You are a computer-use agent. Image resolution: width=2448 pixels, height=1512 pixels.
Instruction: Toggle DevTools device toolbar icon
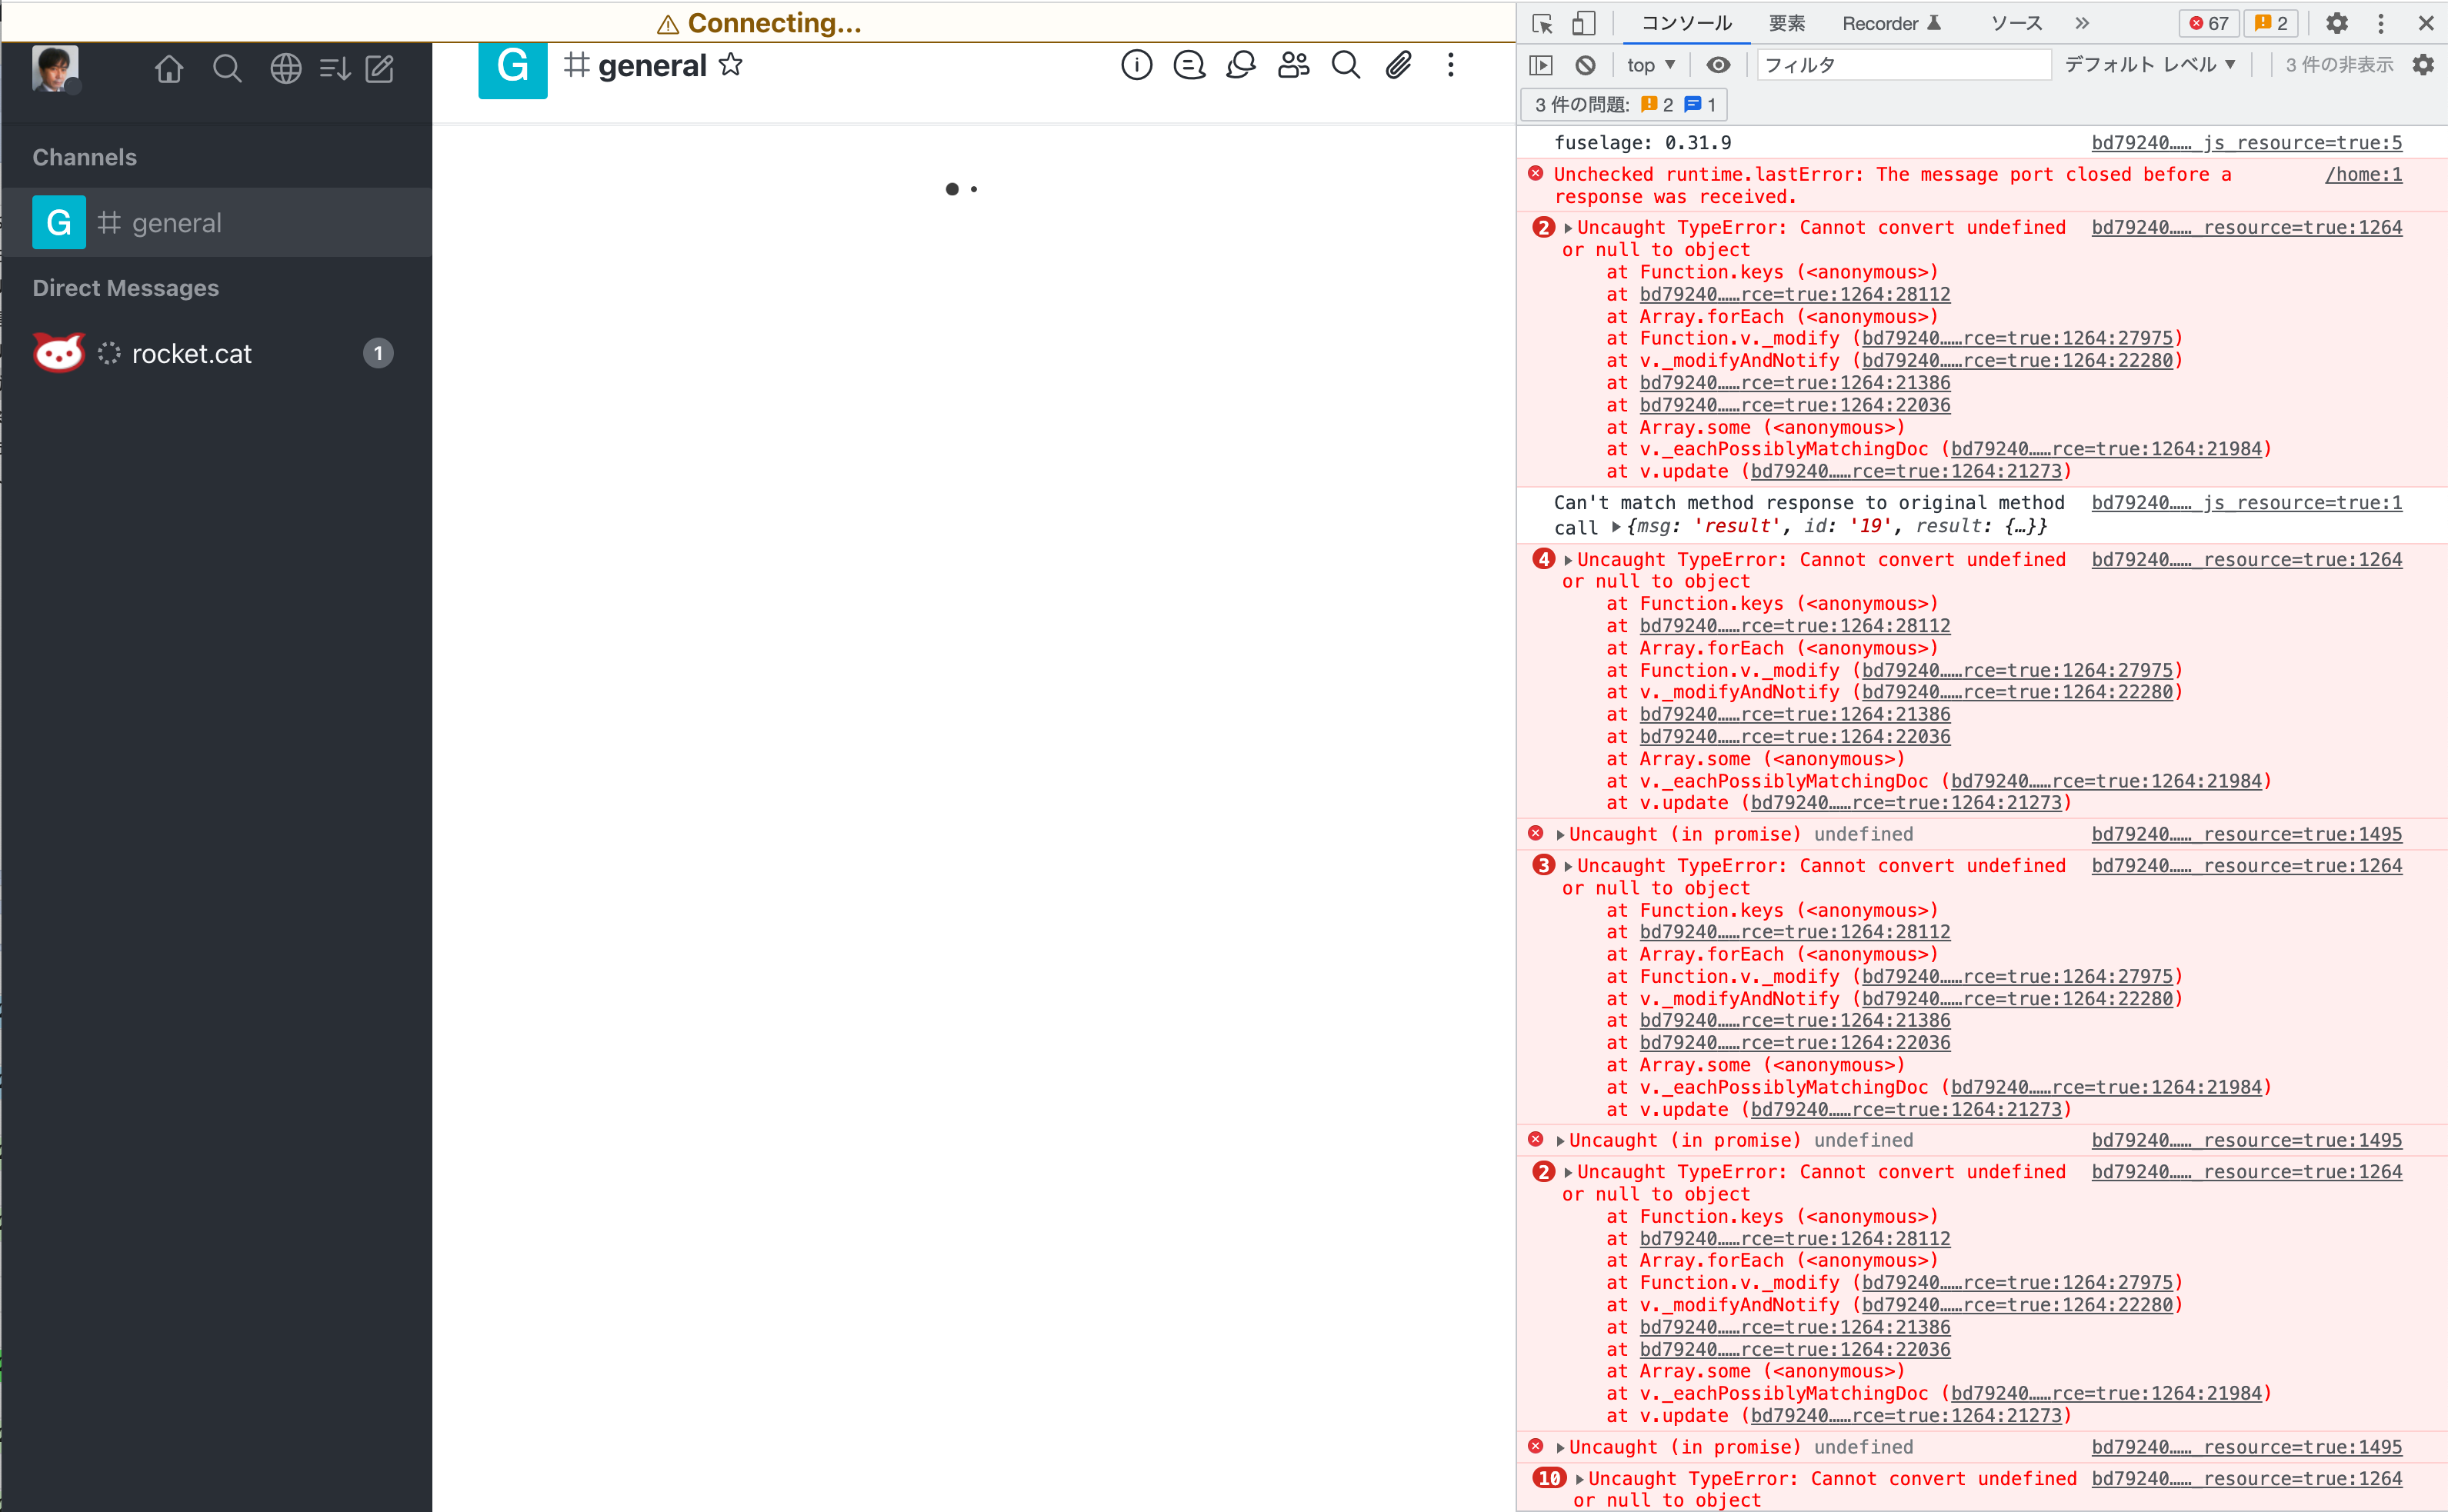point(1583,23)
